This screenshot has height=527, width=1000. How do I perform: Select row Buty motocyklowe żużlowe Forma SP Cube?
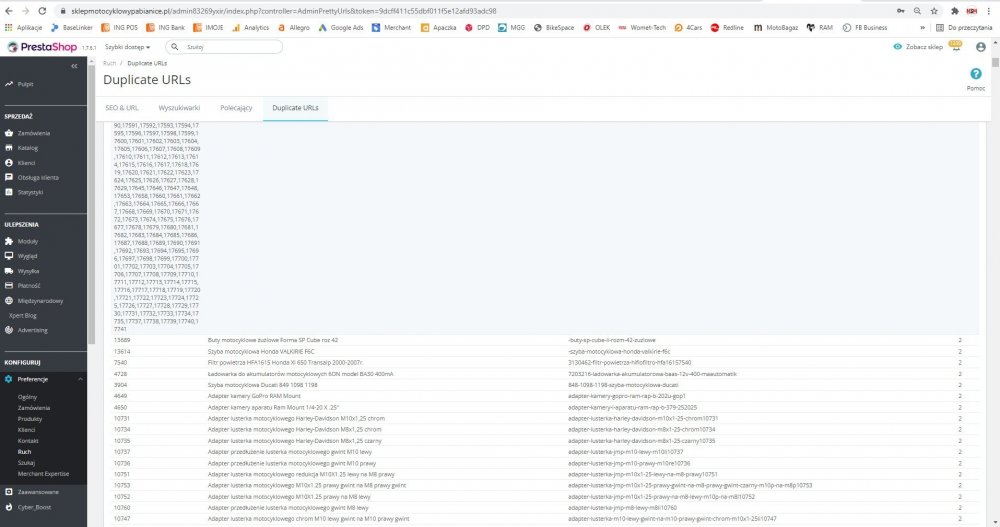[541, 340]
